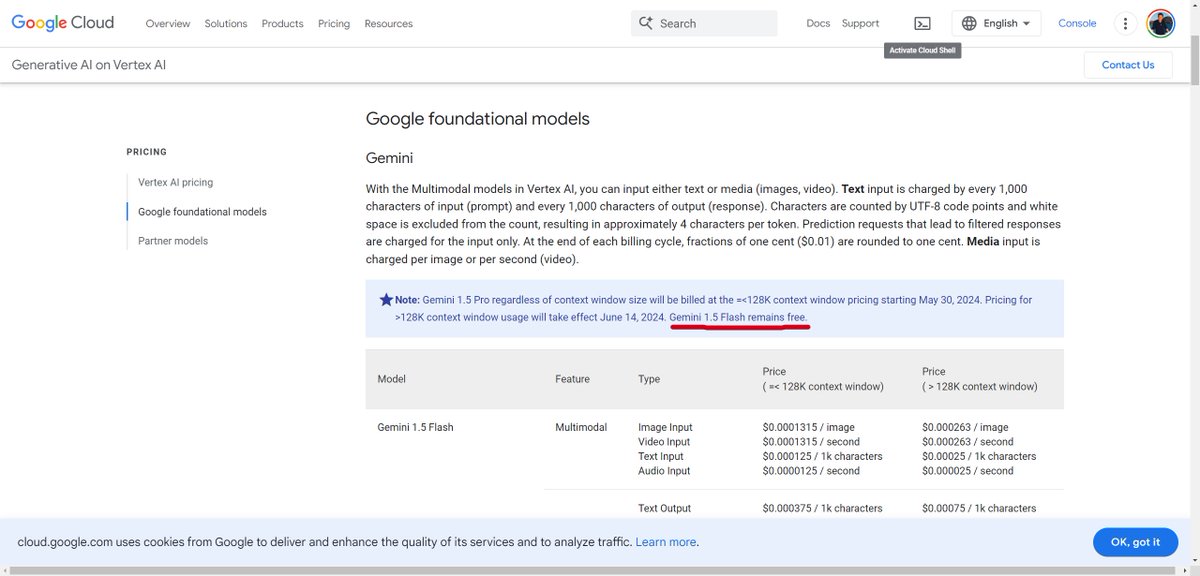1200x576 pixels.
Task: Accept cookies with OK, got it
Action: point(1135,542)
